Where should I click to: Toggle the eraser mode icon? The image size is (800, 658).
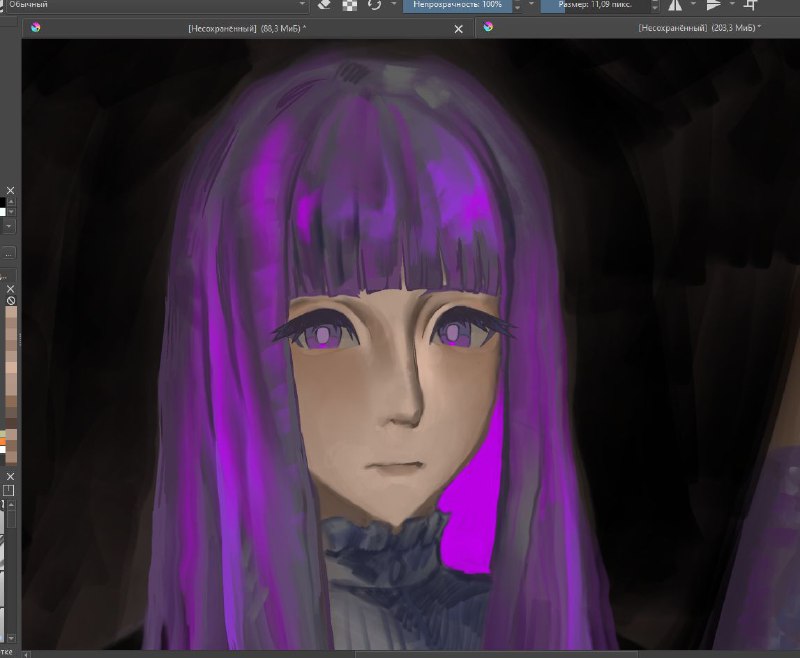[324, 5]
